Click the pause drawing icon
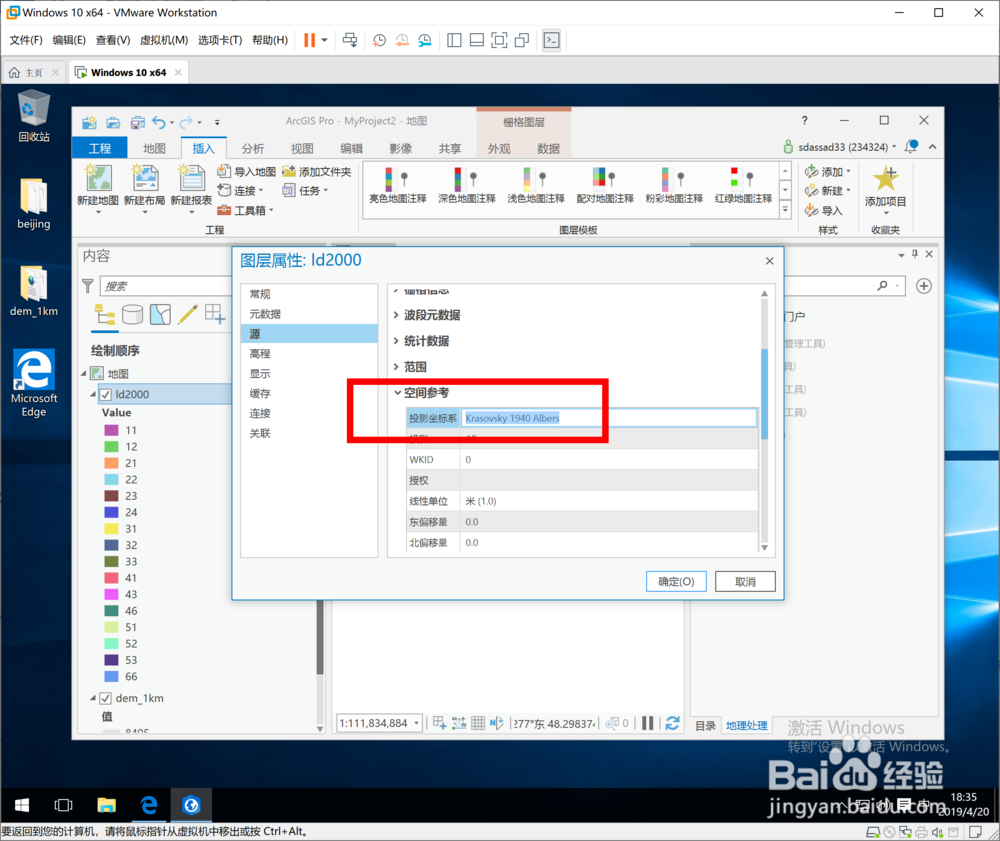This screenshot has height=841, width=1000. coord(647,723)
